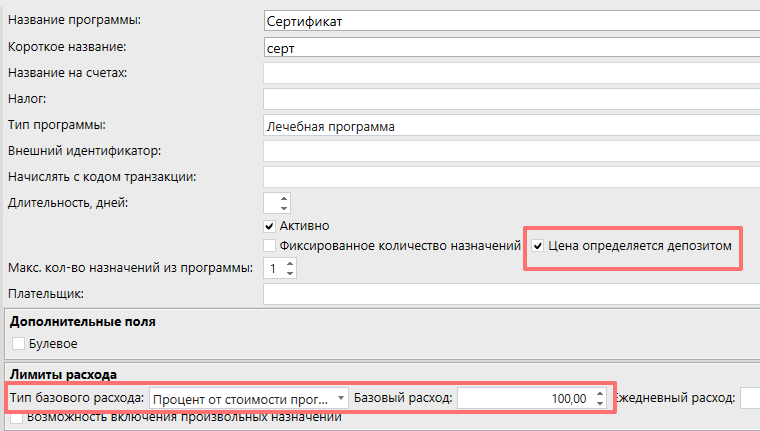
Task: Click the Ежедневный расход input field
Action: click(750, 398)
